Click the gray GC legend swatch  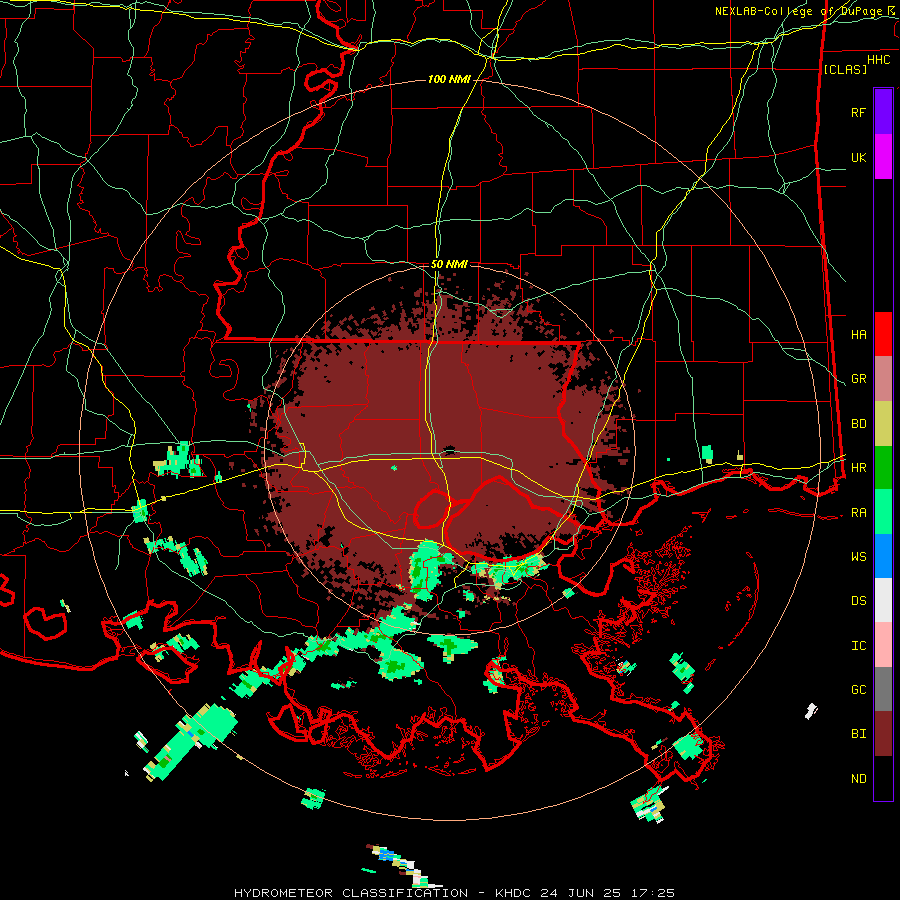(x=883, y=689)
